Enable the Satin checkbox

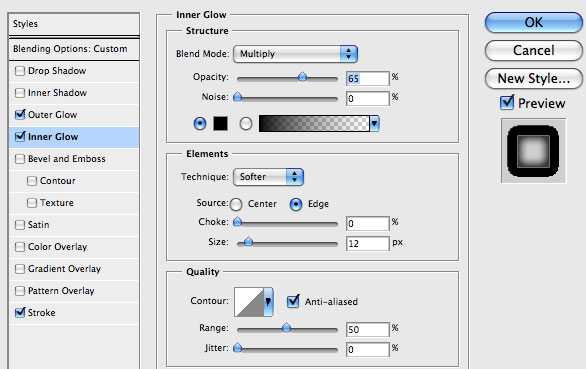coord(20,225)
